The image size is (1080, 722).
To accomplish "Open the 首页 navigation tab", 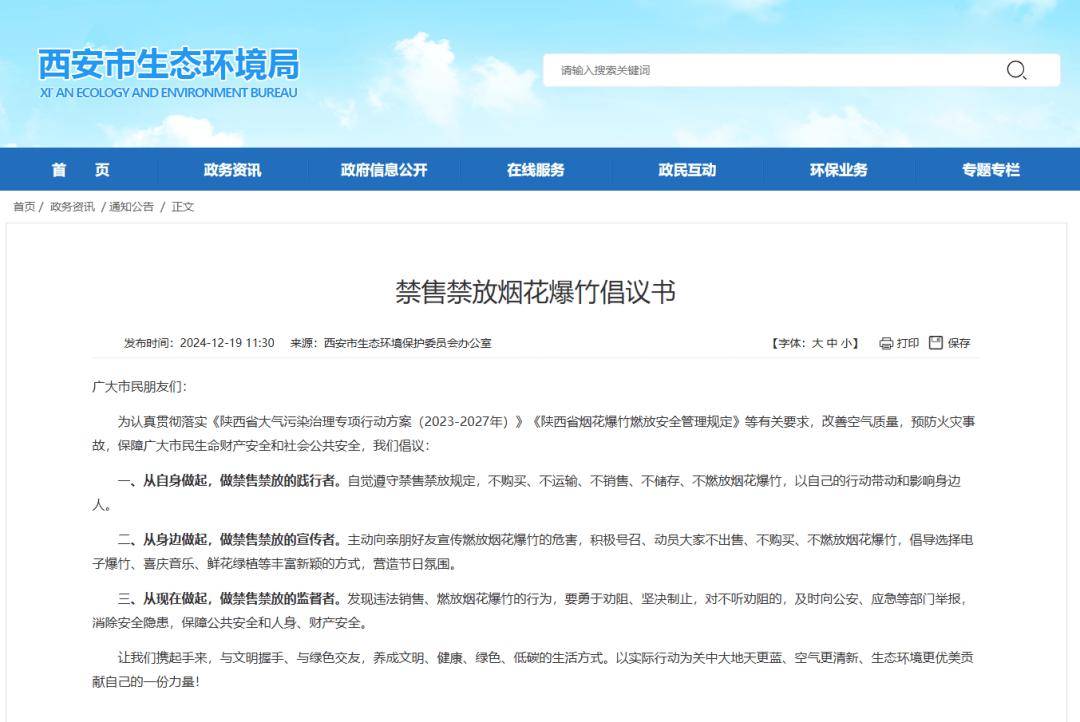I will click(81, 170).
